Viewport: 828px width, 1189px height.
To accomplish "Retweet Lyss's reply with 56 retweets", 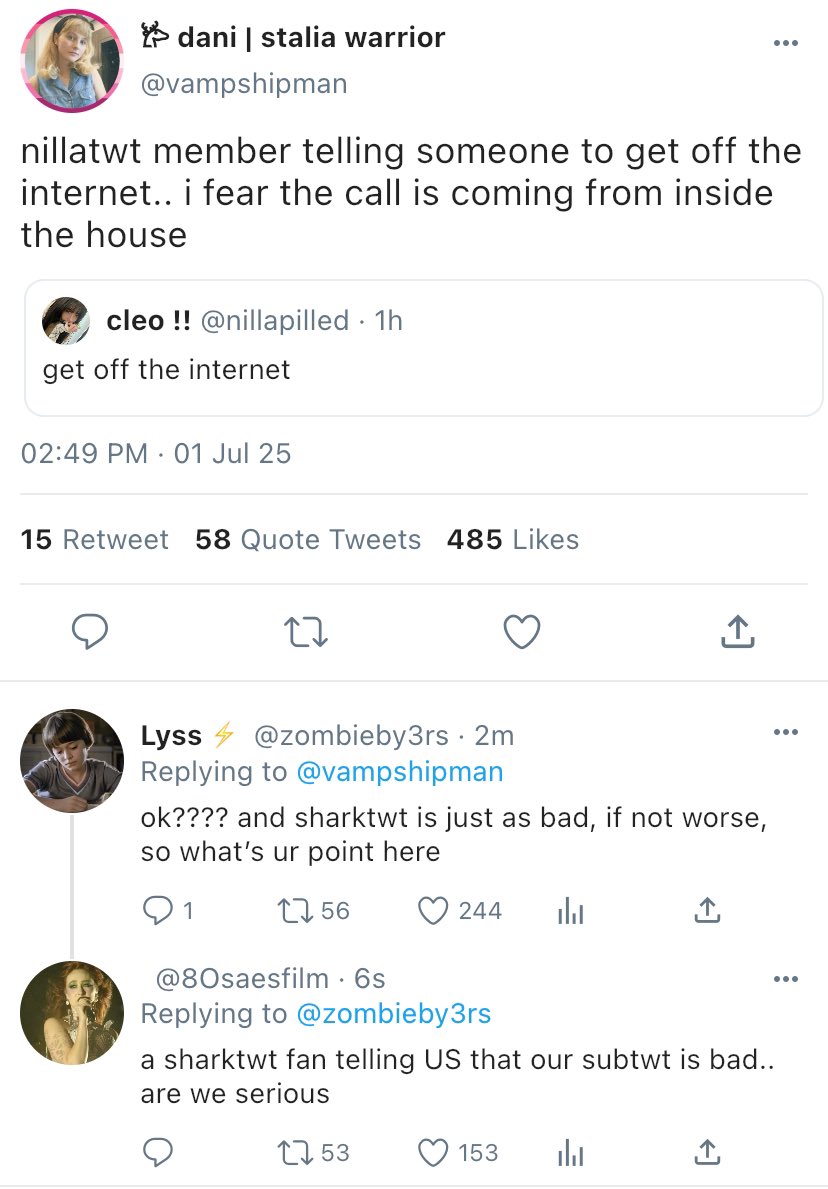I will (x=297, y=910).
